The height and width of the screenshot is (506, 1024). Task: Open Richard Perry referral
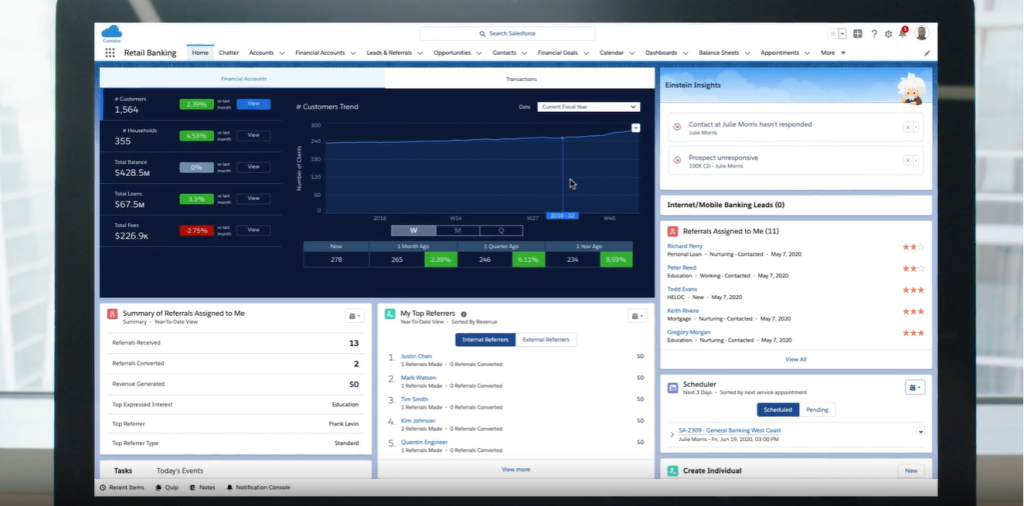[x=684, y=246]
